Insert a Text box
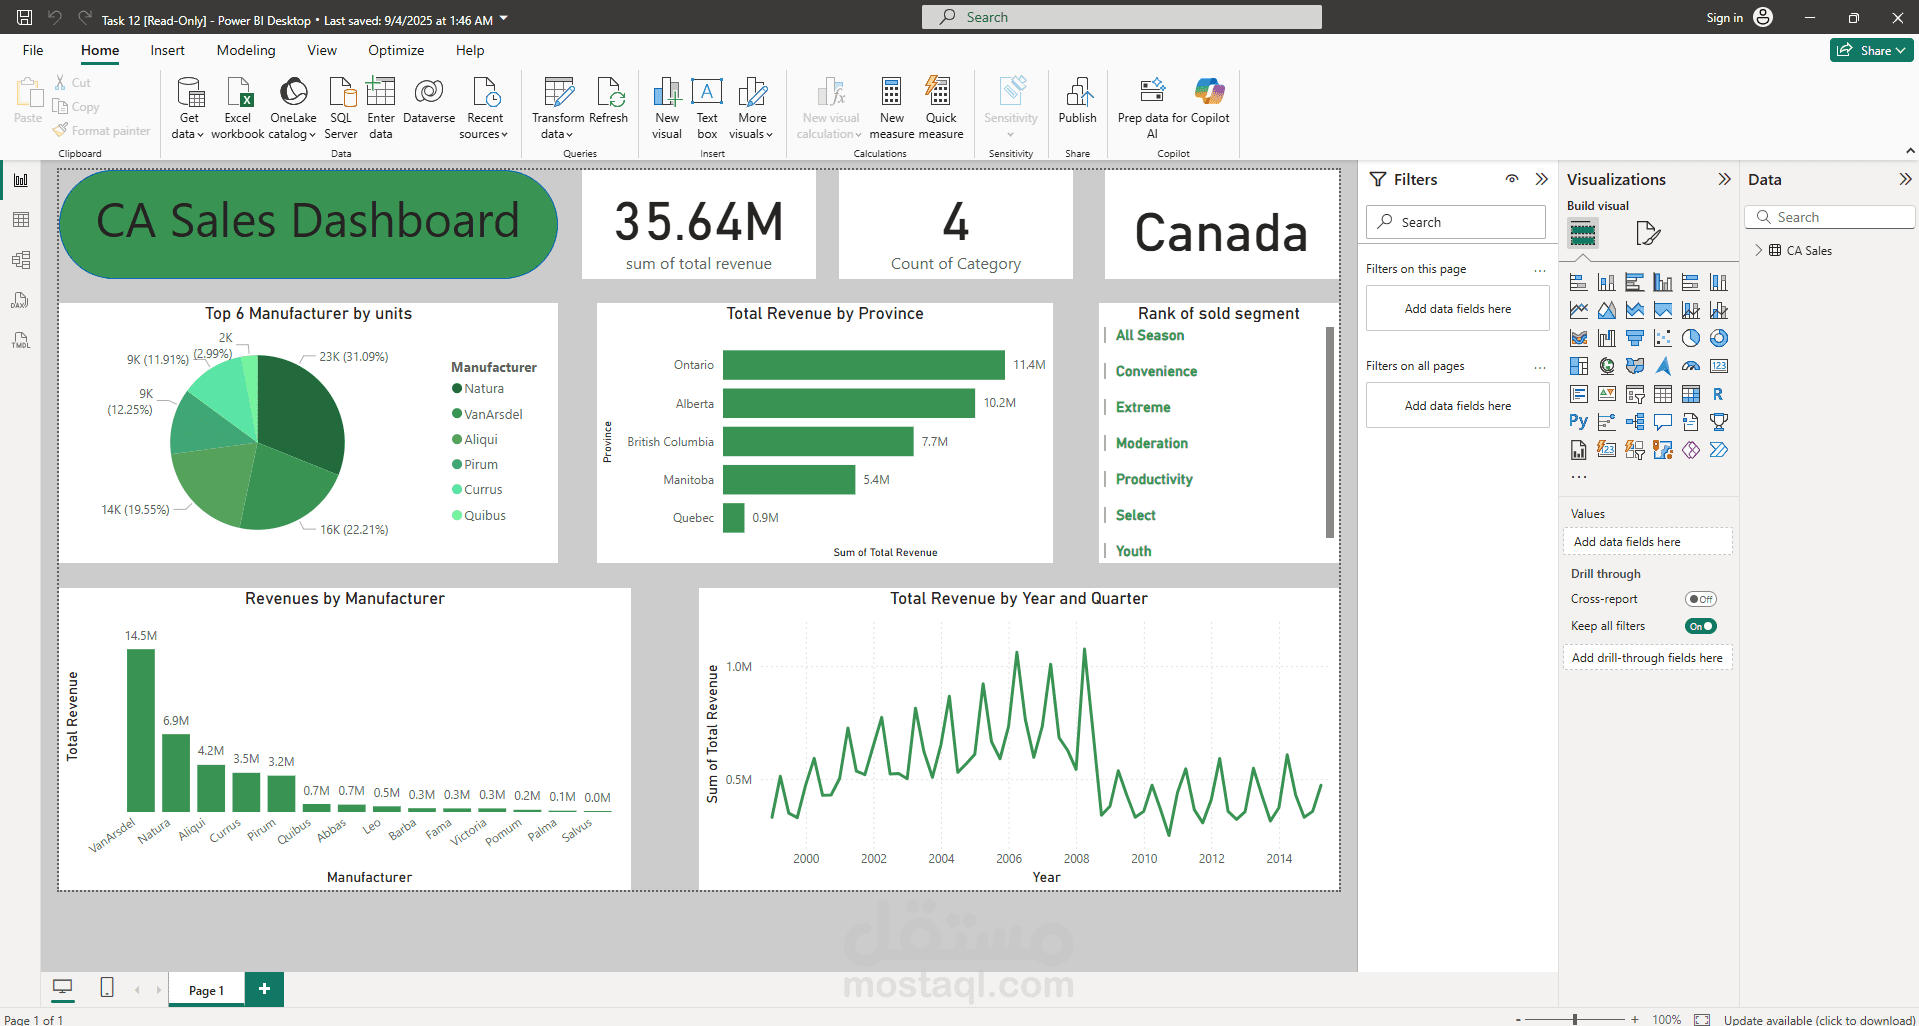The width and height of the screenshot is (1919, 1026). pos(707,108)
